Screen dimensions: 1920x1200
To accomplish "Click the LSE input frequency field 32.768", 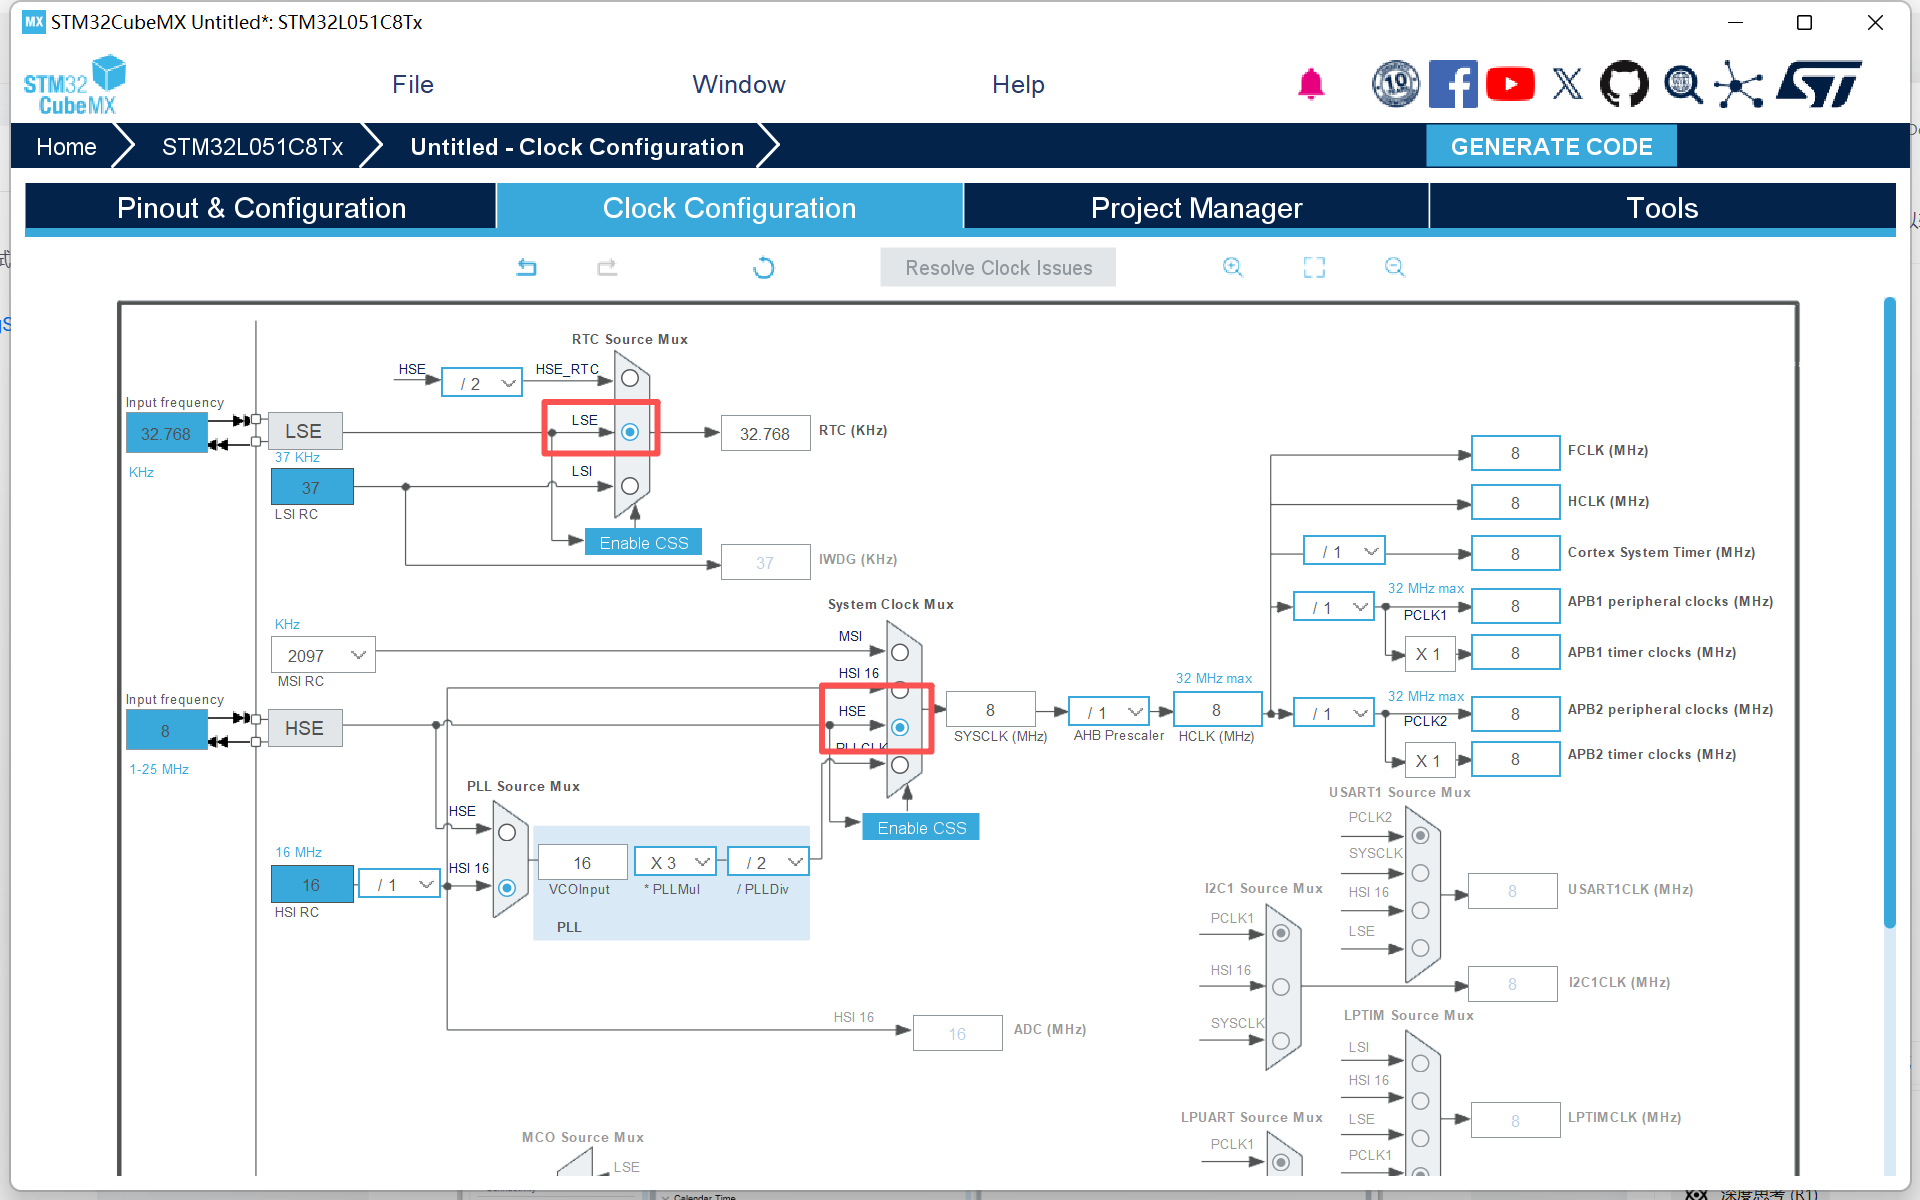I will pos(166,433).
